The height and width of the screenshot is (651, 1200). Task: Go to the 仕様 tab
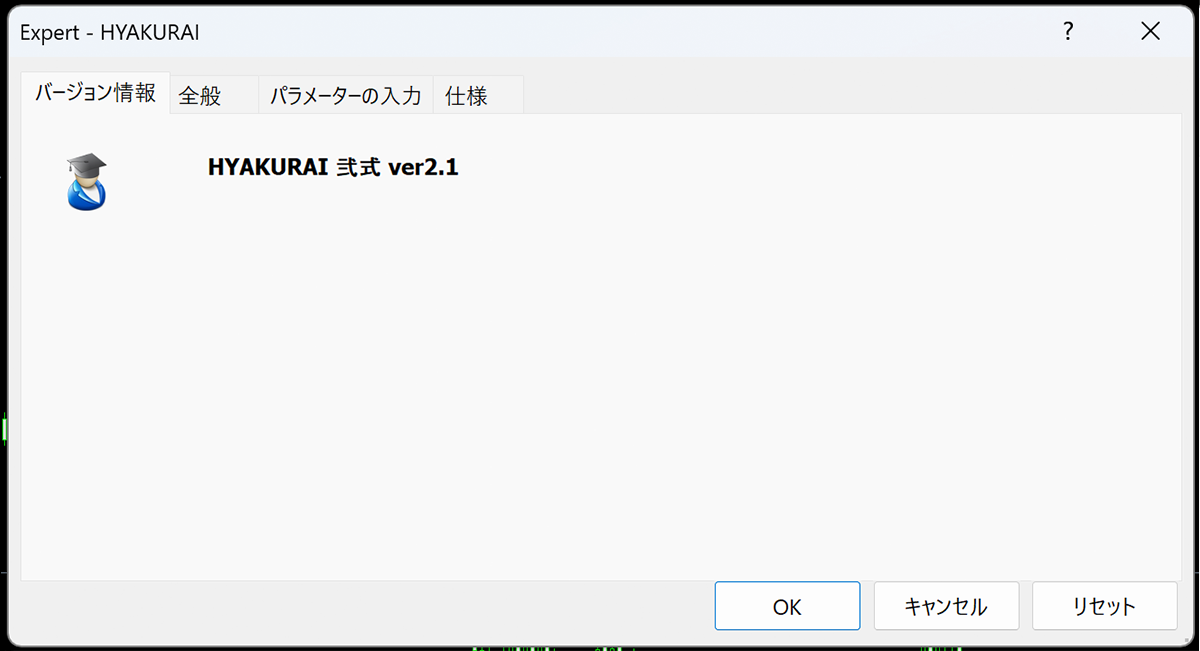pos(466,96)
